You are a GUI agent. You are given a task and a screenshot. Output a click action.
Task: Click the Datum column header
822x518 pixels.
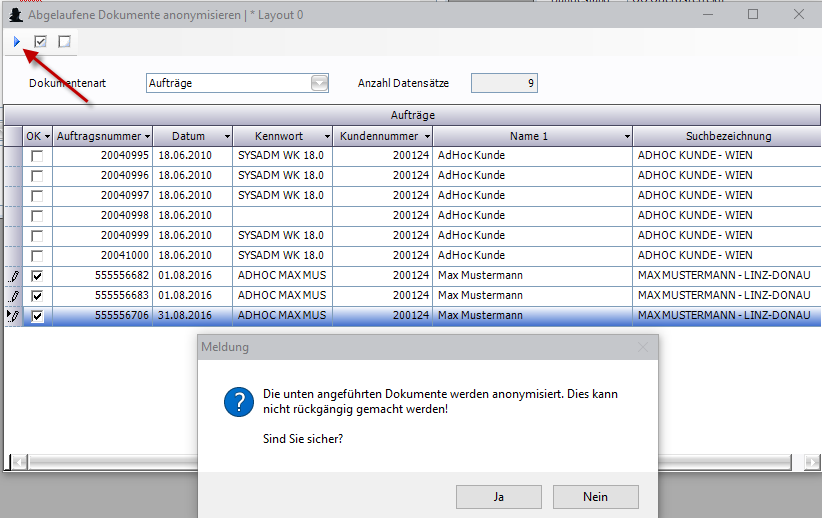pos(188,136)
